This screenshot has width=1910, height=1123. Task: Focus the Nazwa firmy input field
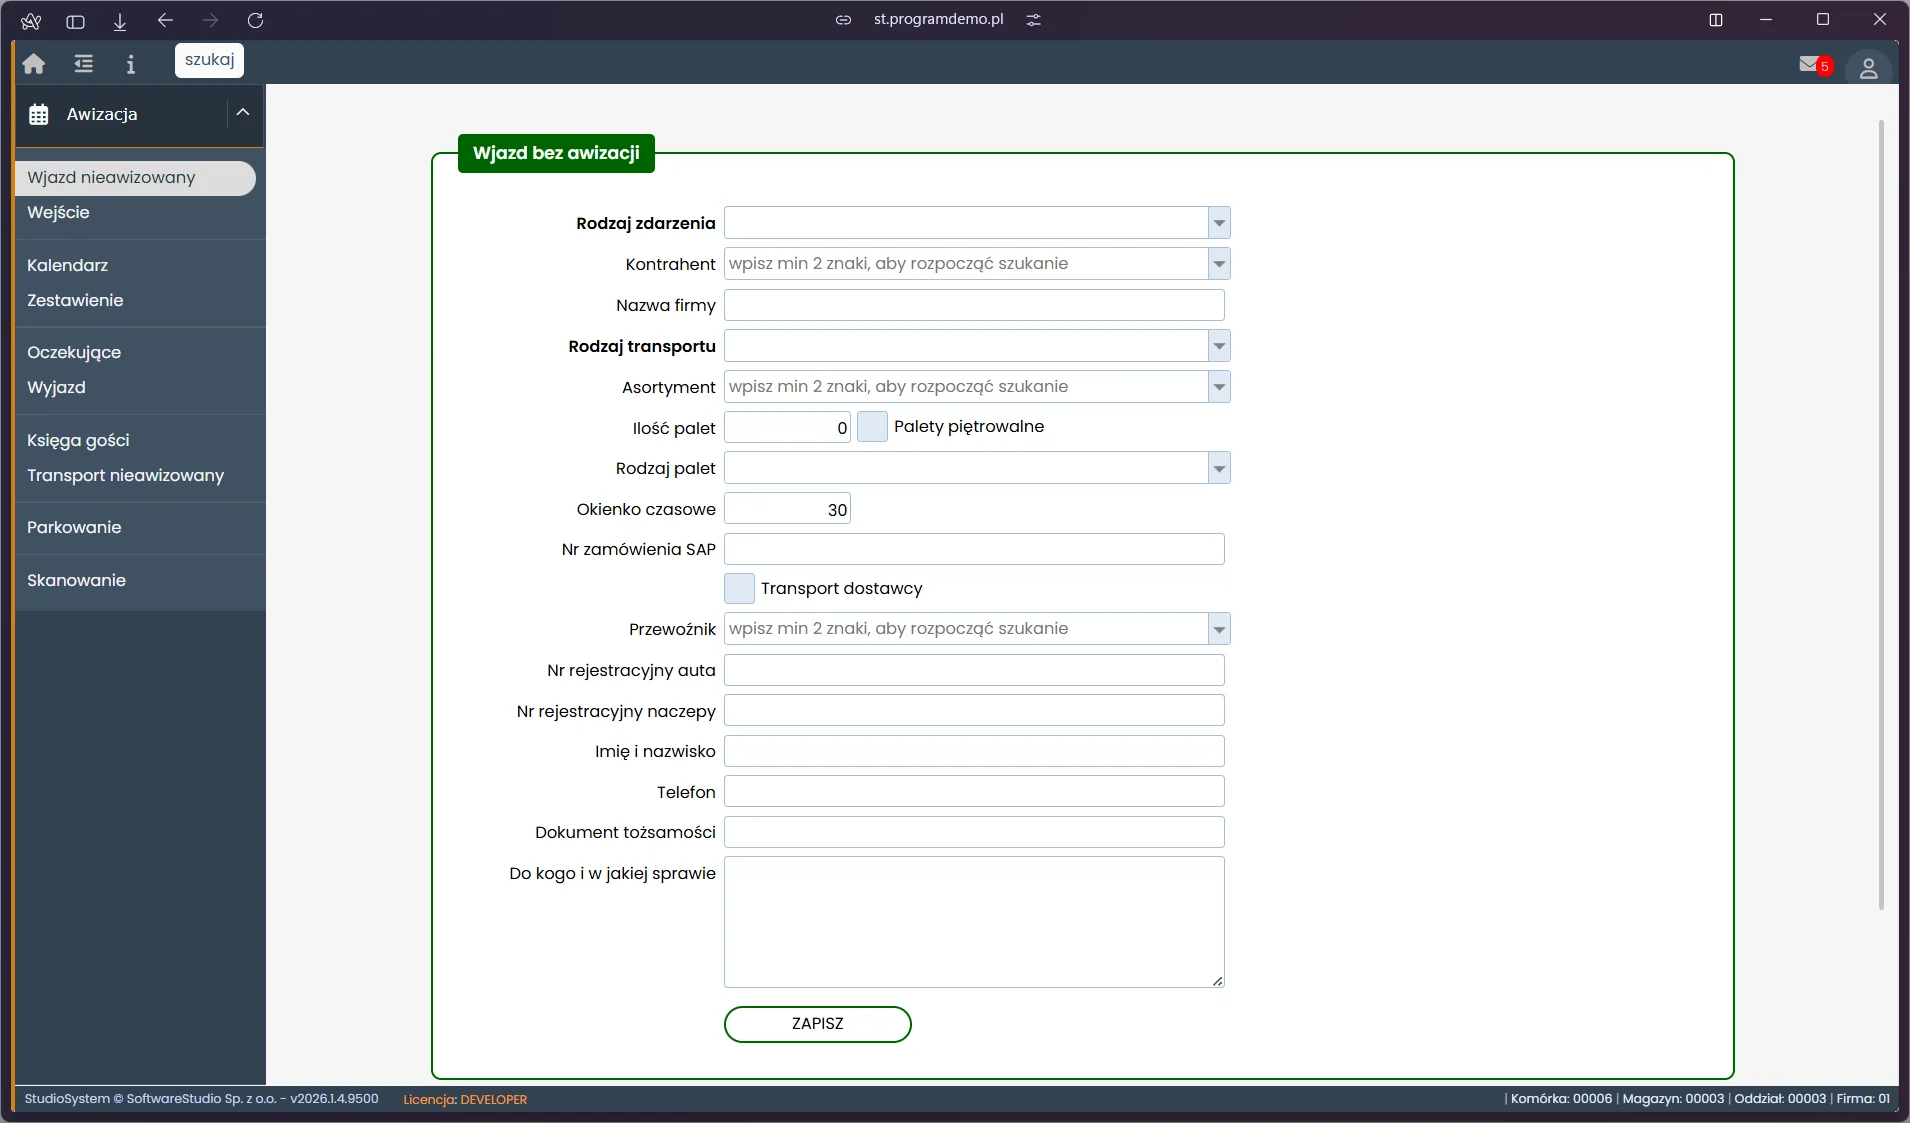(x=974, y=305)
